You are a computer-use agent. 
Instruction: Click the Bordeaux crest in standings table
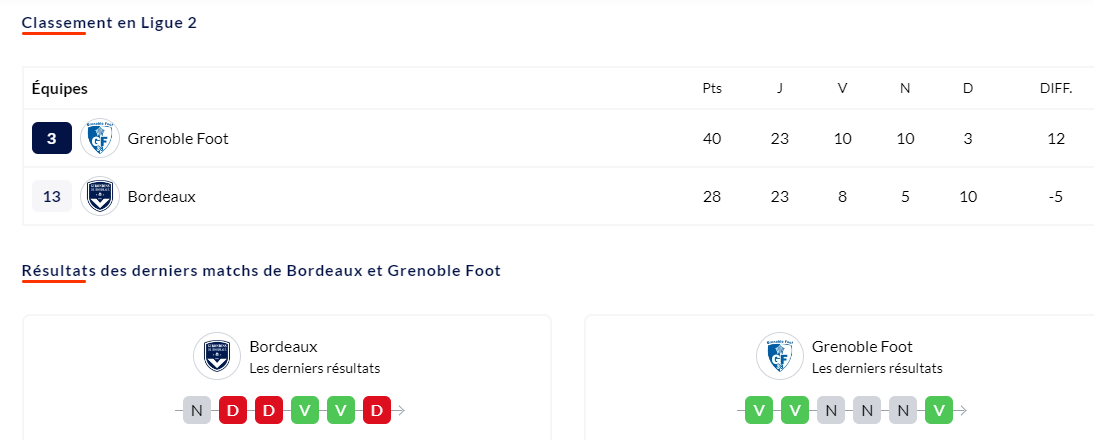(100, 196)
